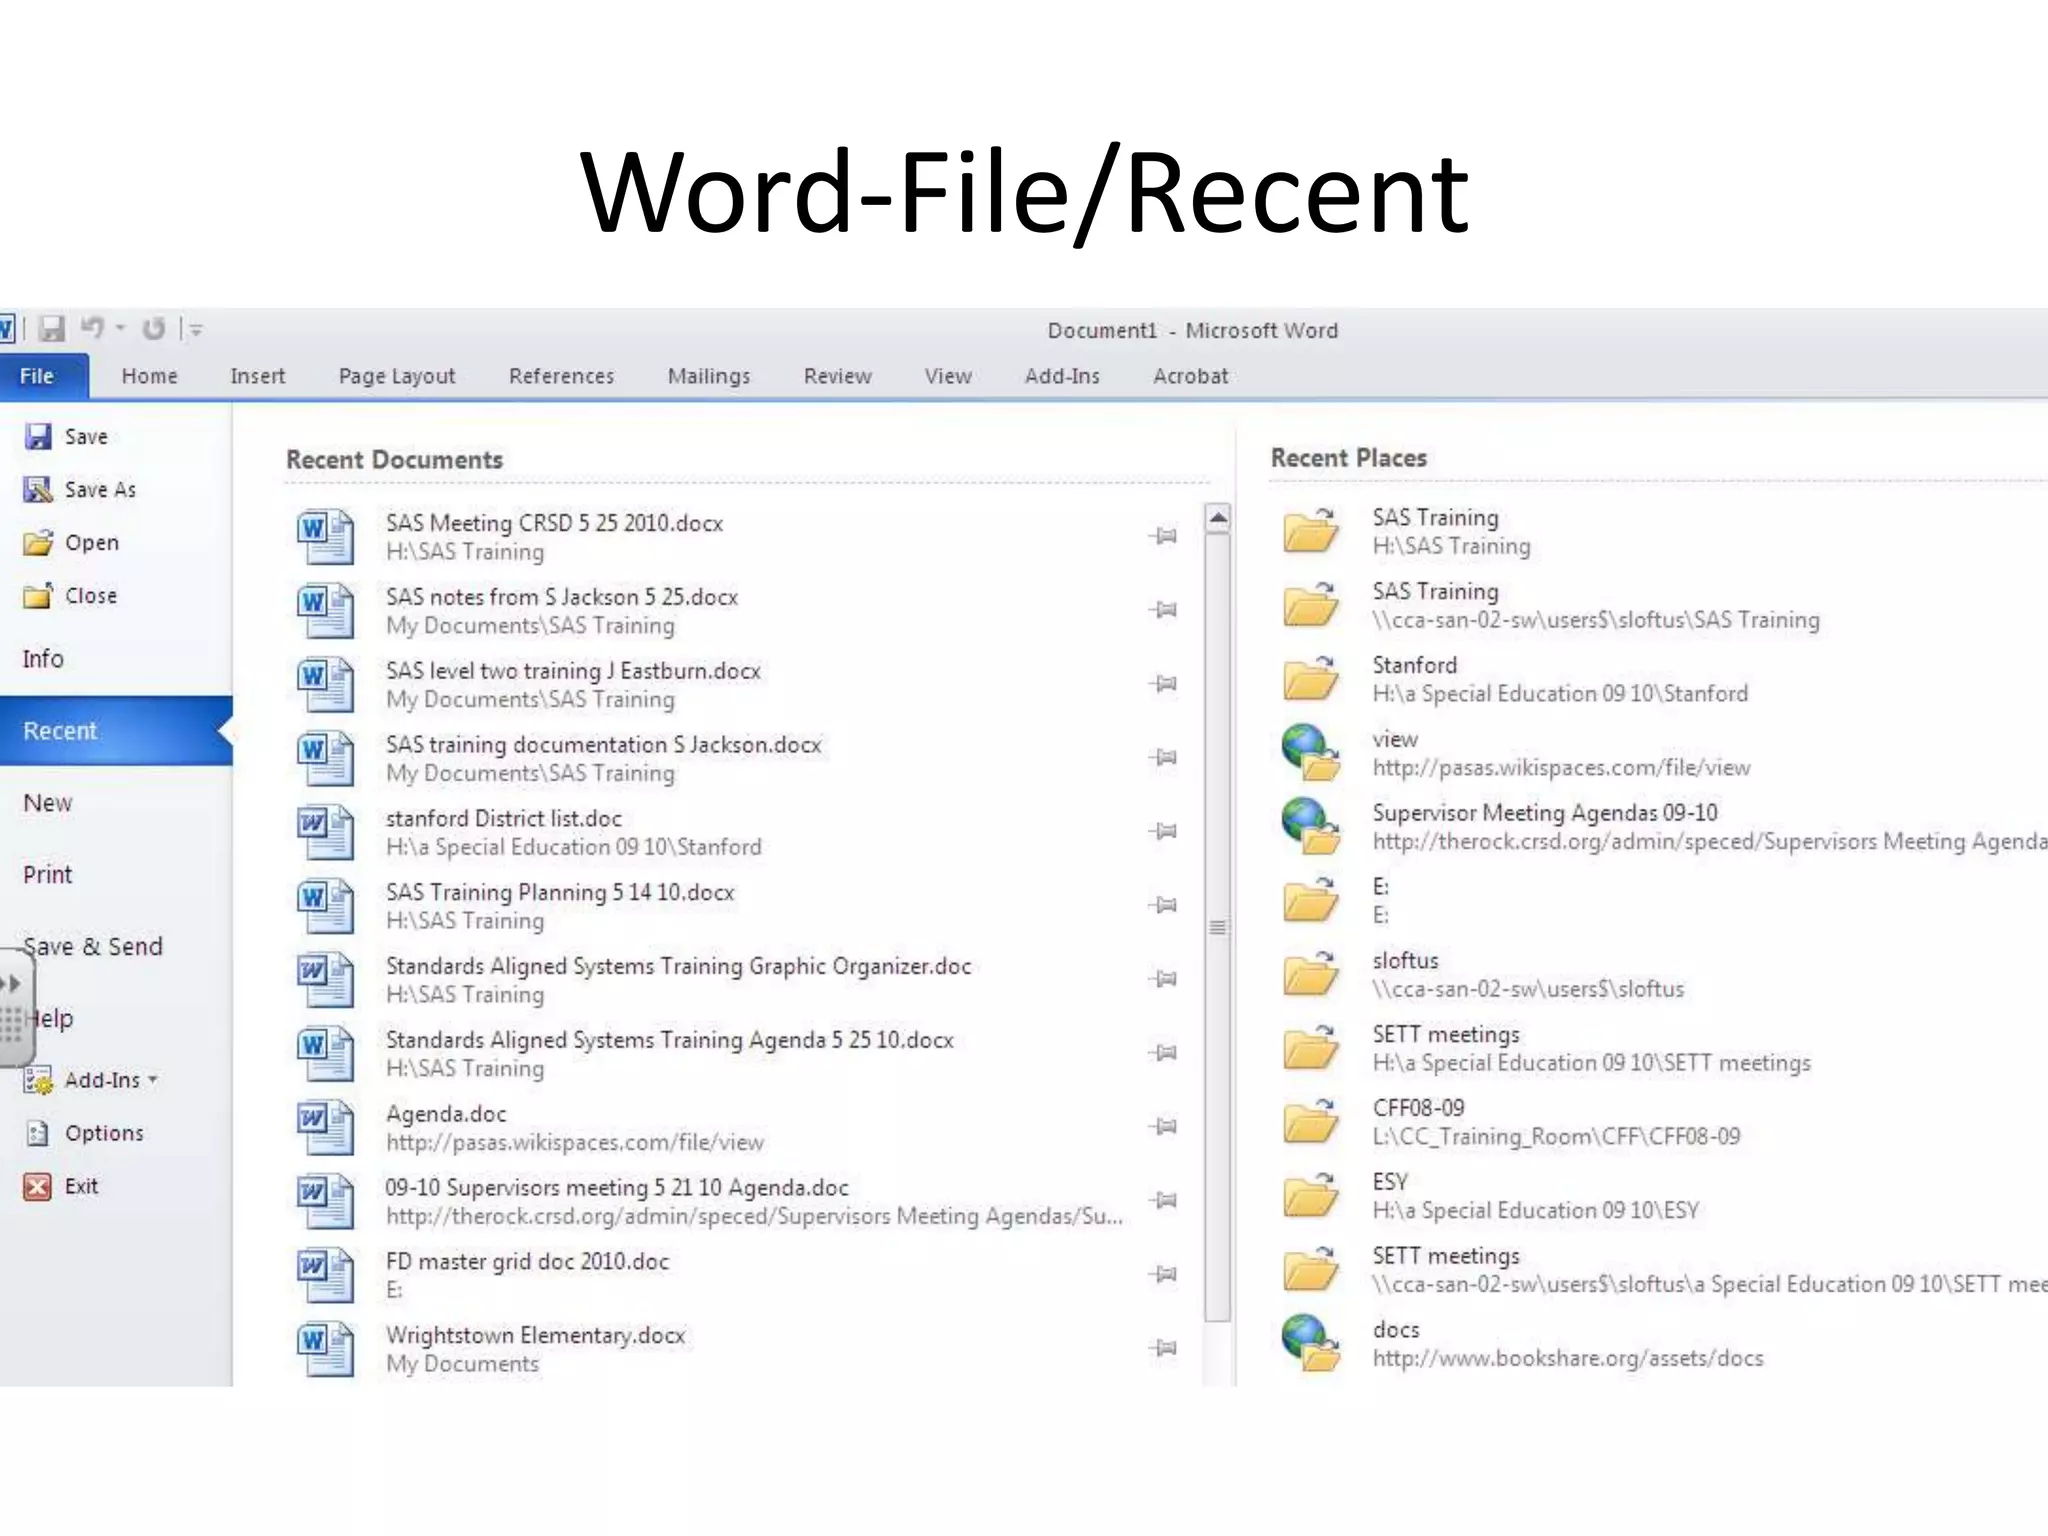Viewport: 2048px width, 1536px height.
Task: Expand the Add-Ins dropdown in File menu
Action: 91,1080
